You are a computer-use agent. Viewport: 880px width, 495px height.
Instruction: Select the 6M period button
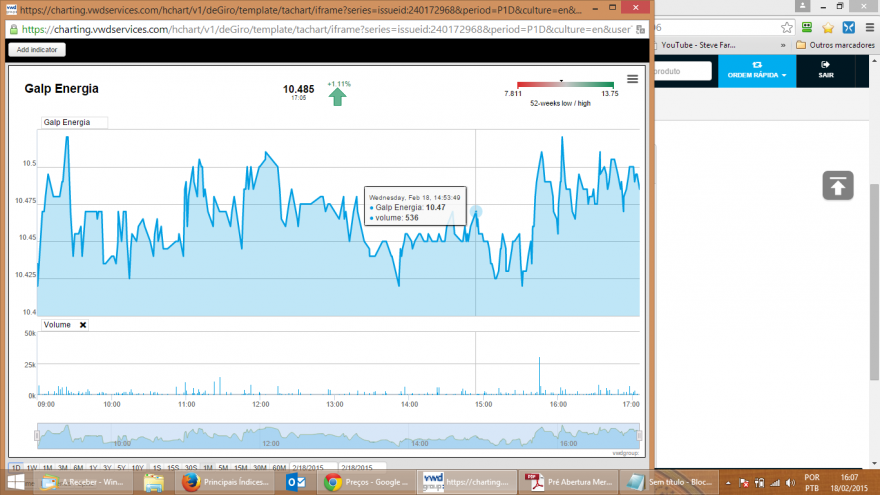(x=77, y=468)
